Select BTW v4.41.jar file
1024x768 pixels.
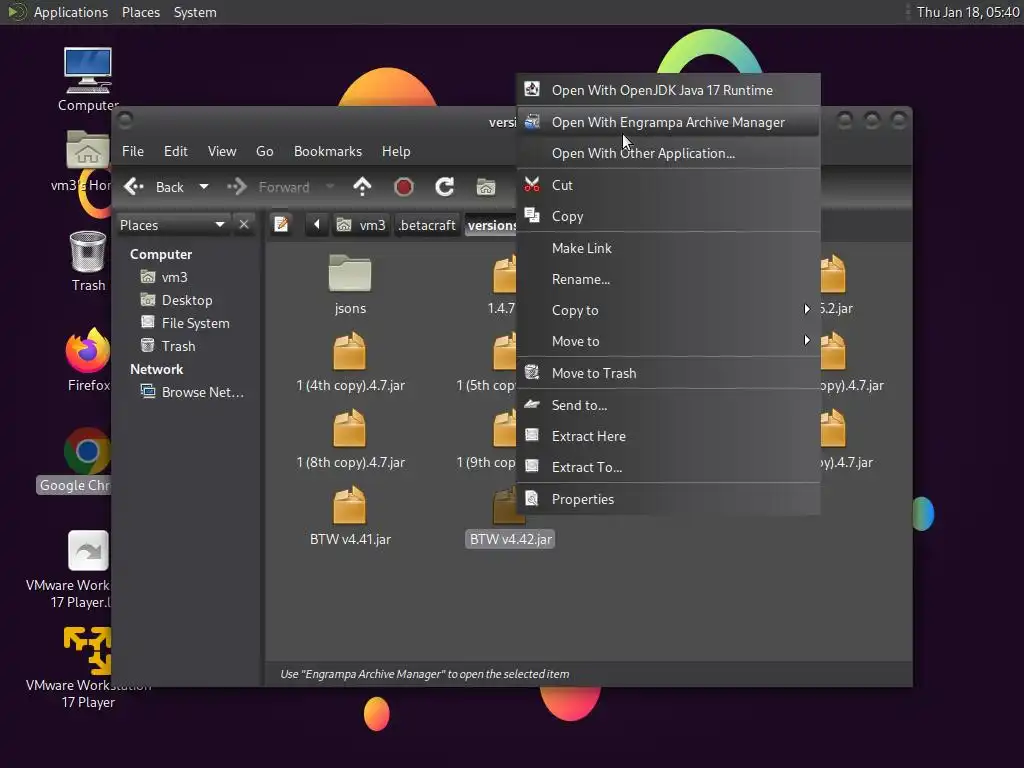click(x=350, y=516)
